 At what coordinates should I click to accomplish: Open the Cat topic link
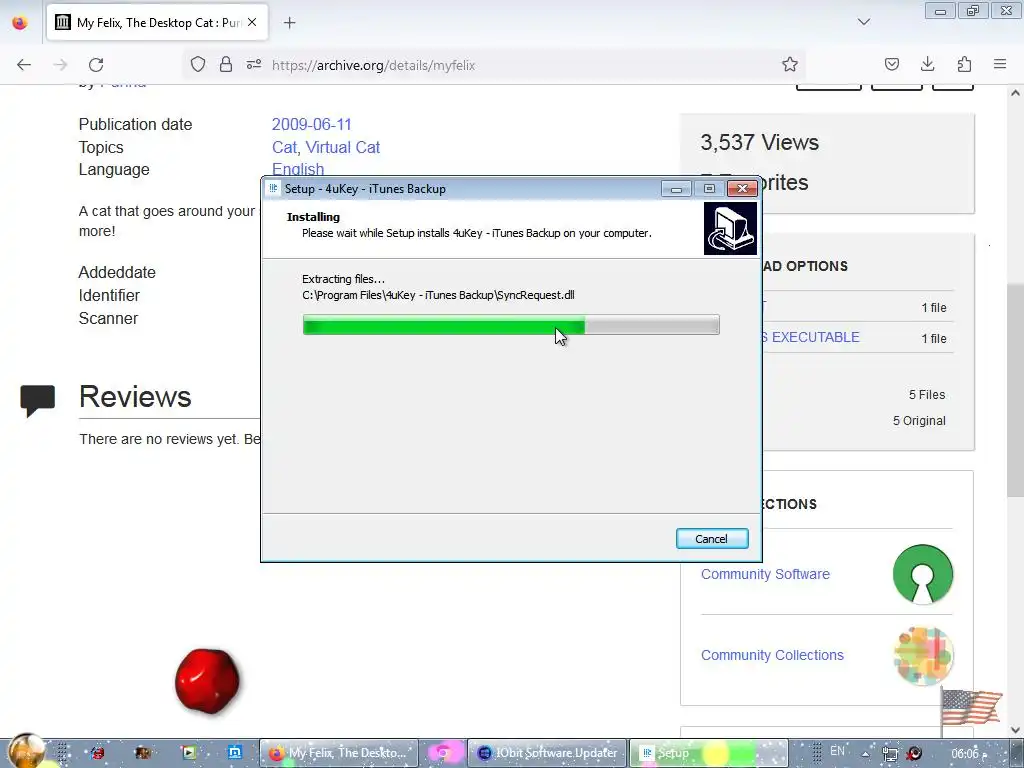[x=284, y=147]
